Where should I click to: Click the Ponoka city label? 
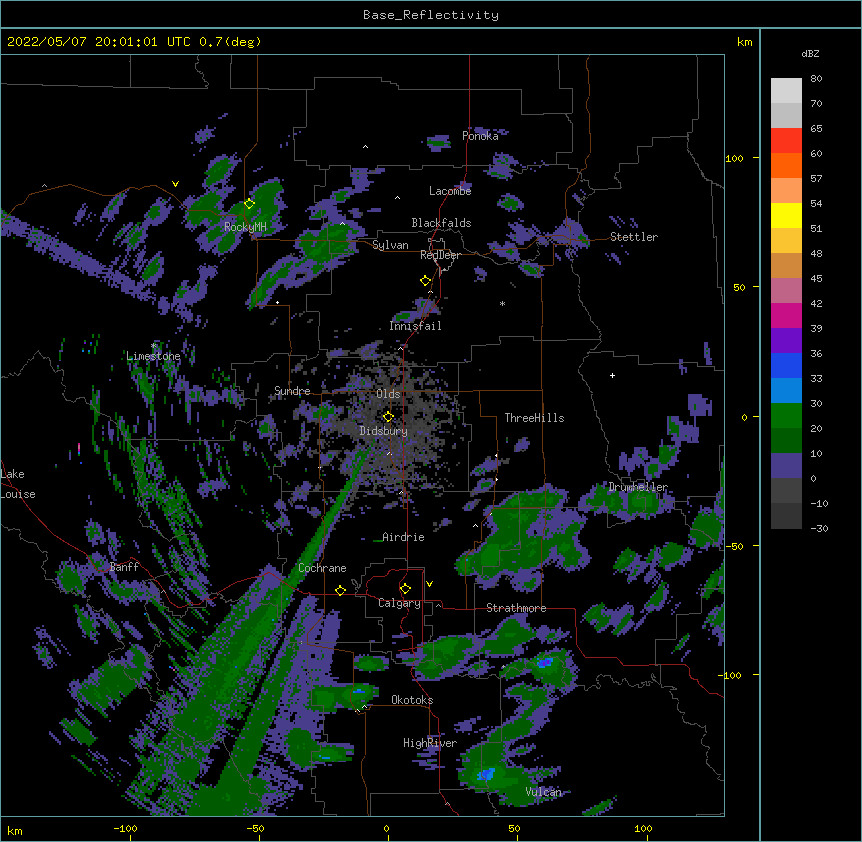[x=480, y=136]
